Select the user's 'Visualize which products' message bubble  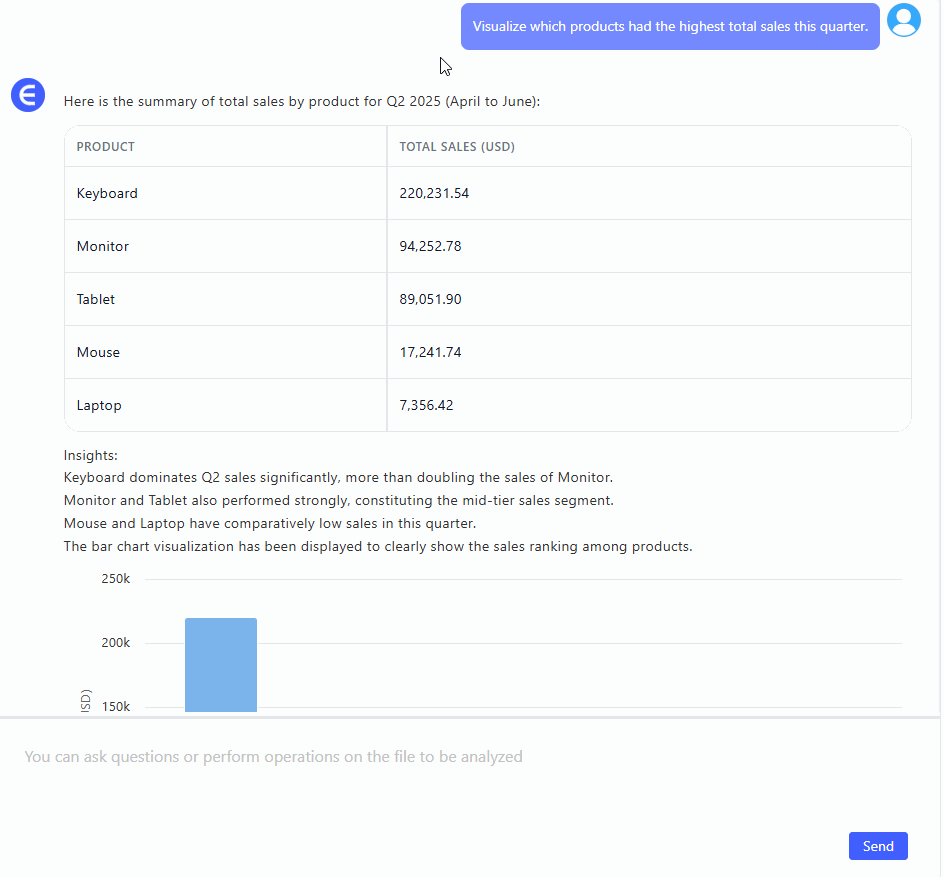click(670, 27)
